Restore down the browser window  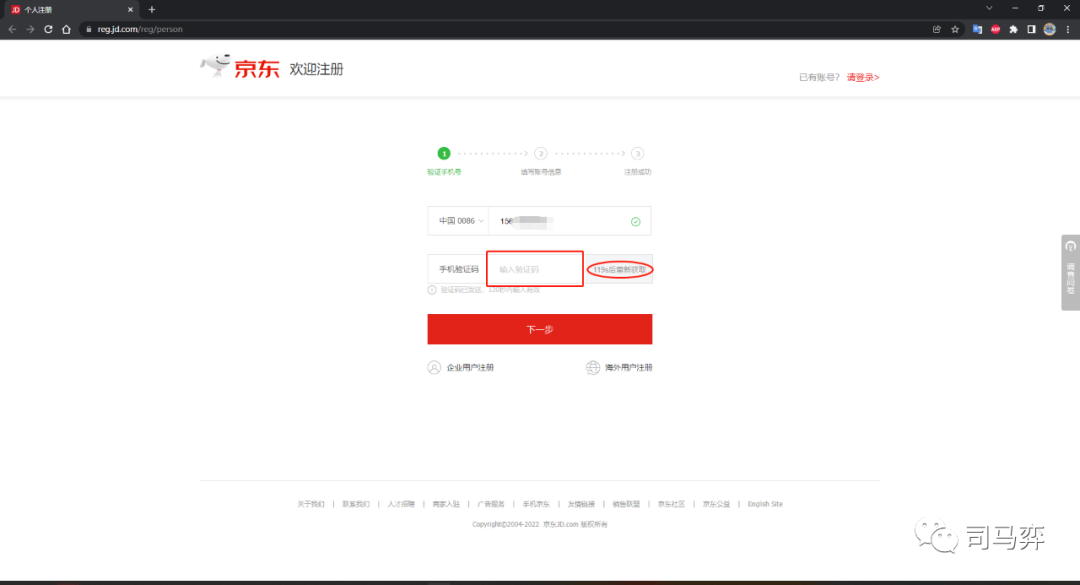pyautogui.click(x=1041, y=8)
